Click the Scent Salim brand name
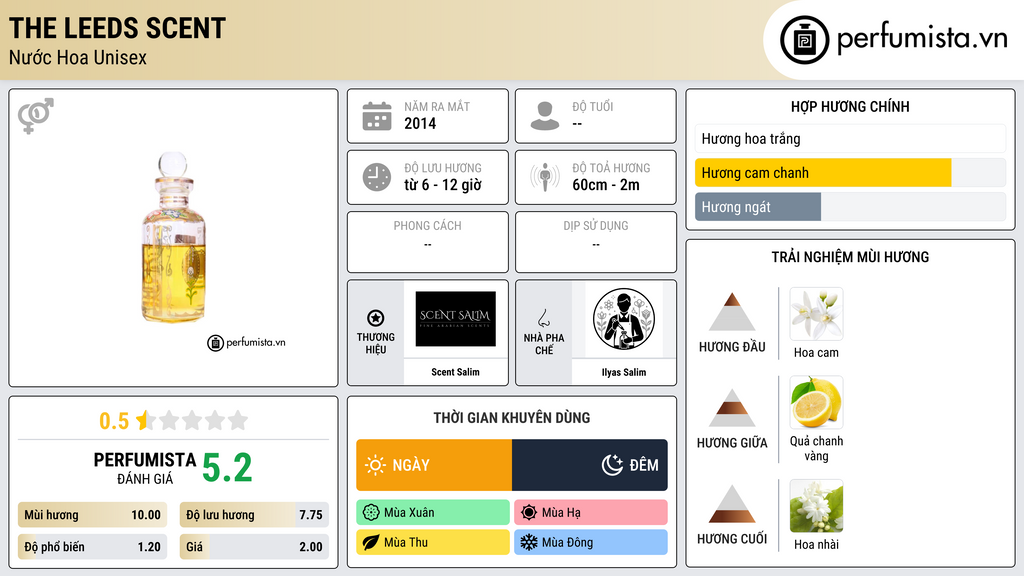 click(x=455, y=372)
